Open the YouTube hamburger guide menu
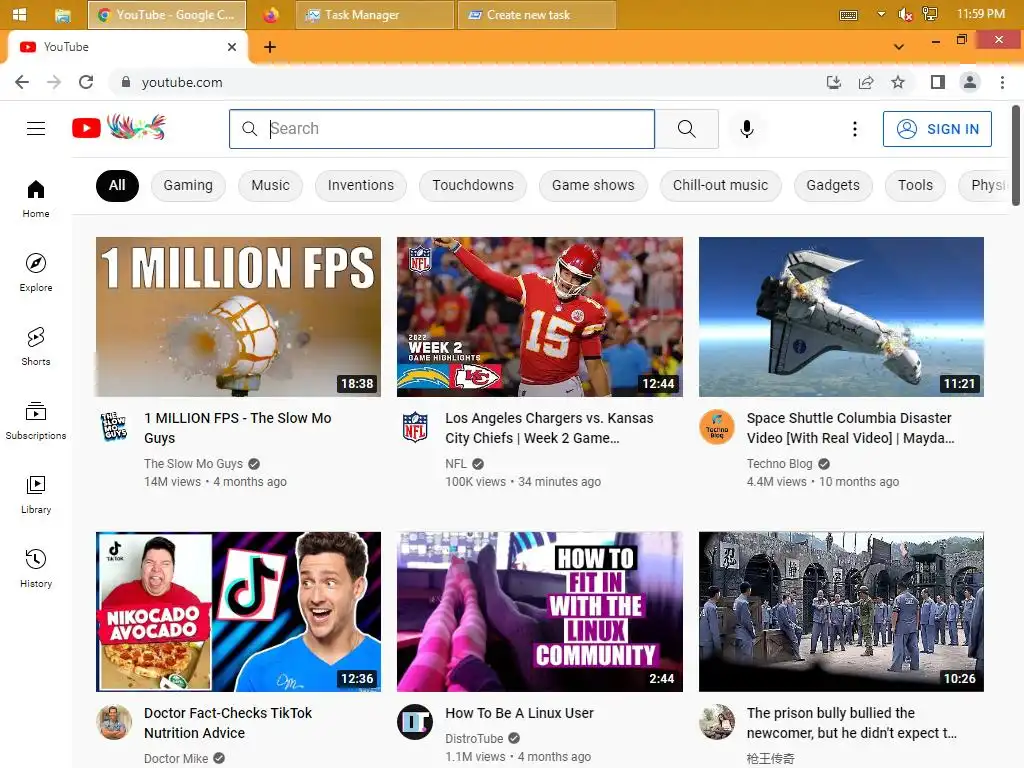Image resolution: width=1024 pixels, height=768 pixels. [x=36, y=129]
